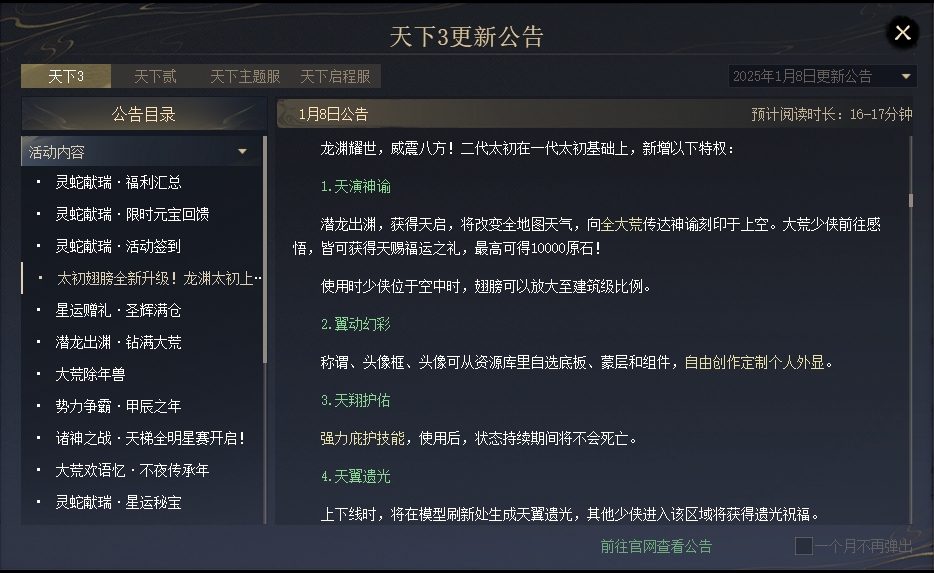Image resolution: width=934 pixels, height=573 pixels.
Task: Open 势力争霸·甲辰之年 announcement
Action: pos(118,406)
